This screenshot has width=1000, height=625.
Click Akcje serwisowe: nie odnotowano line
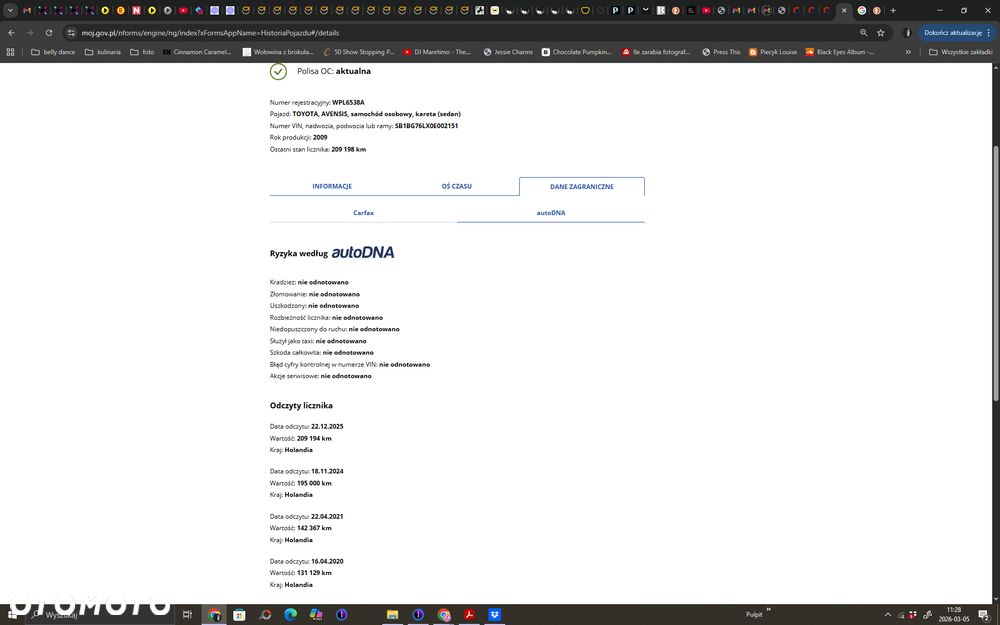coord(321,376)
